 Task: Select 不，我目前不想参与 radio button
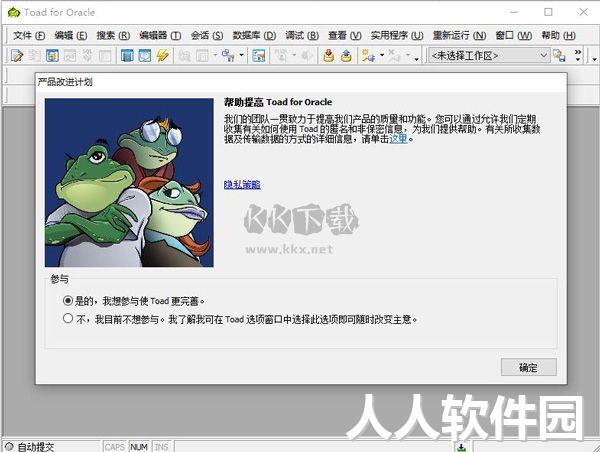[x=68, y=318]
